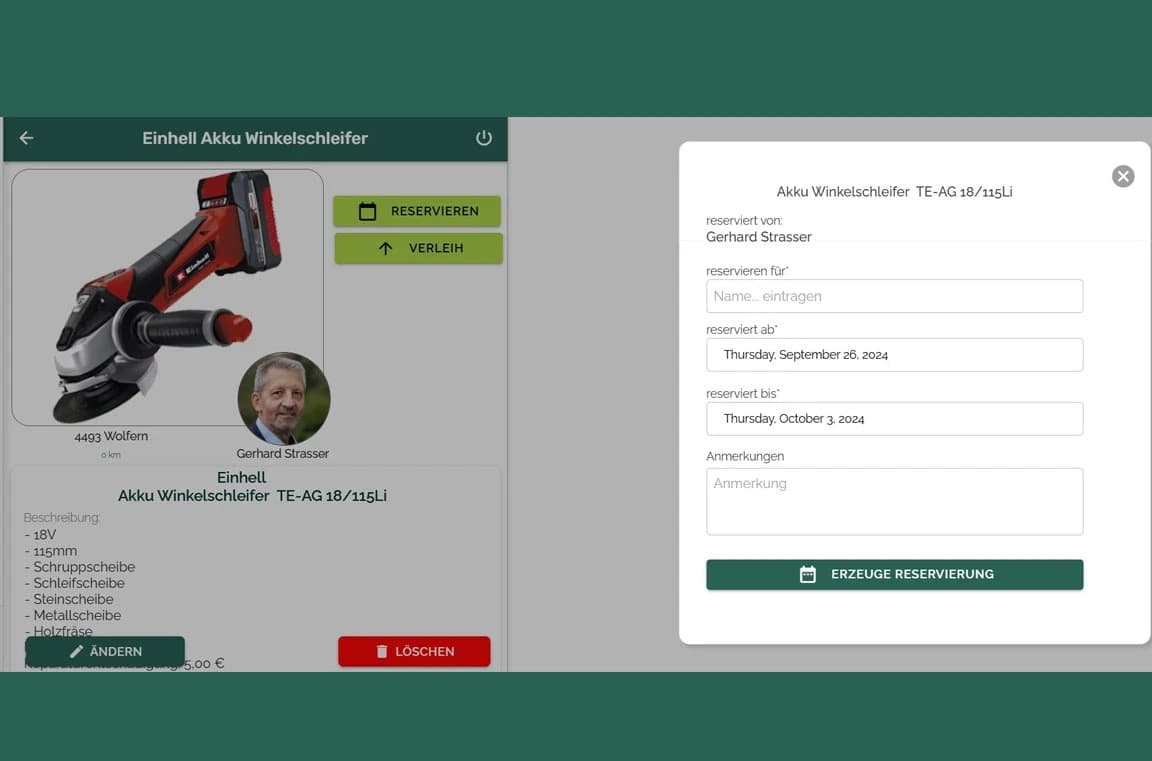Image resolution: width=1152 pixels, height=761 pixels.
Task: Click the power logout icon
Action: pos(483,138)
